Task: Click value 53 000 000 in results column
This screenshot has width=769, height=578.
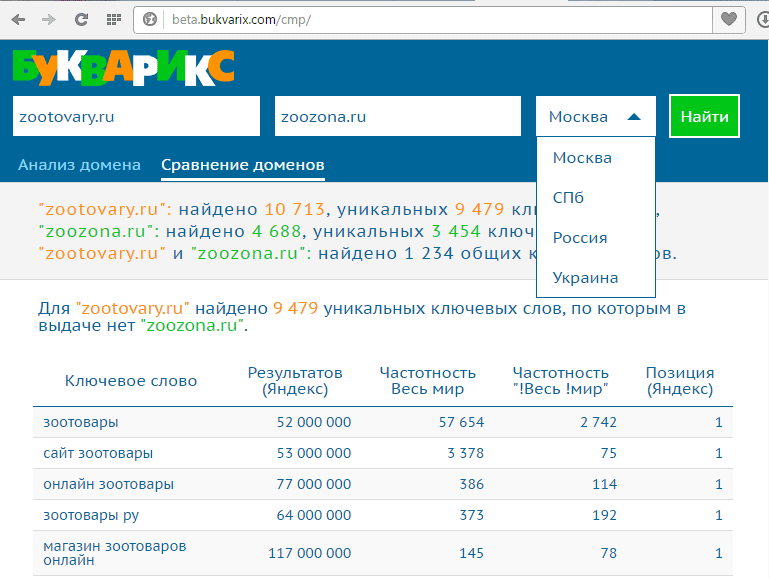Action: 314,453
